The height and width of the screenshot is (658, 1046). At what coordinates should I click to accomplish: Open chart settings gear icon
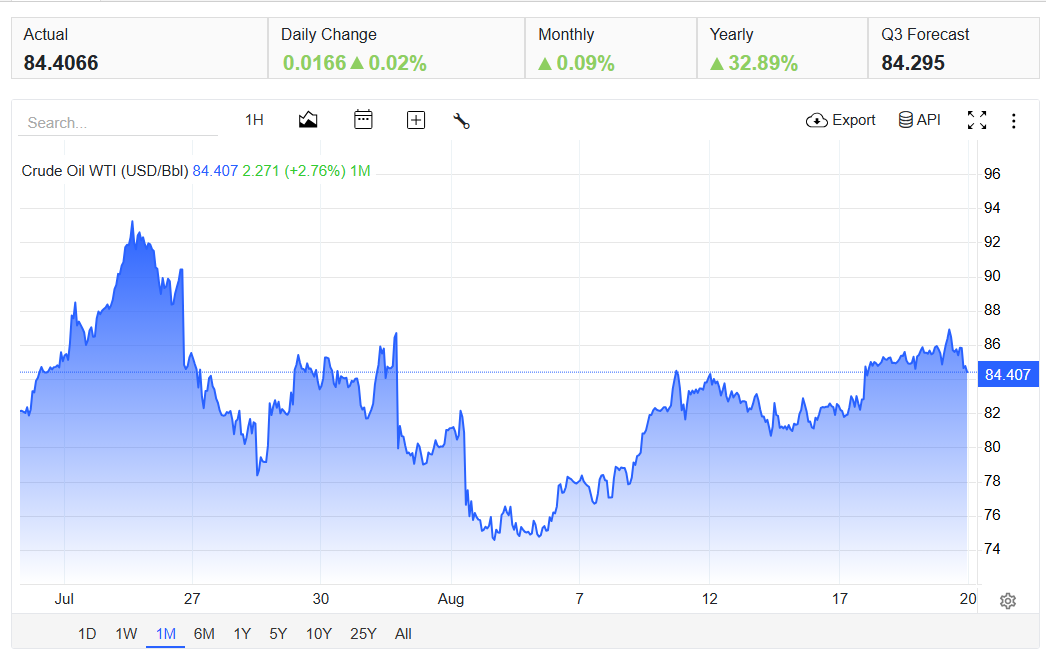click(x=1008, y=601)
